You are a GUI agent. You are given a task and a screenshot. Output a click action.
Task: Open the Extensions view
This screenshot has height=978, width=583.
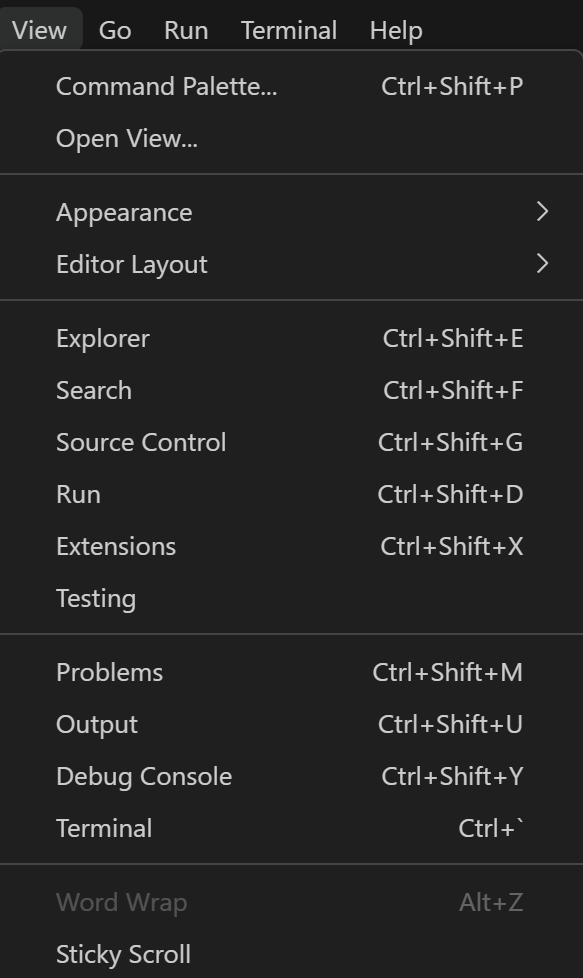click(115, 546)
